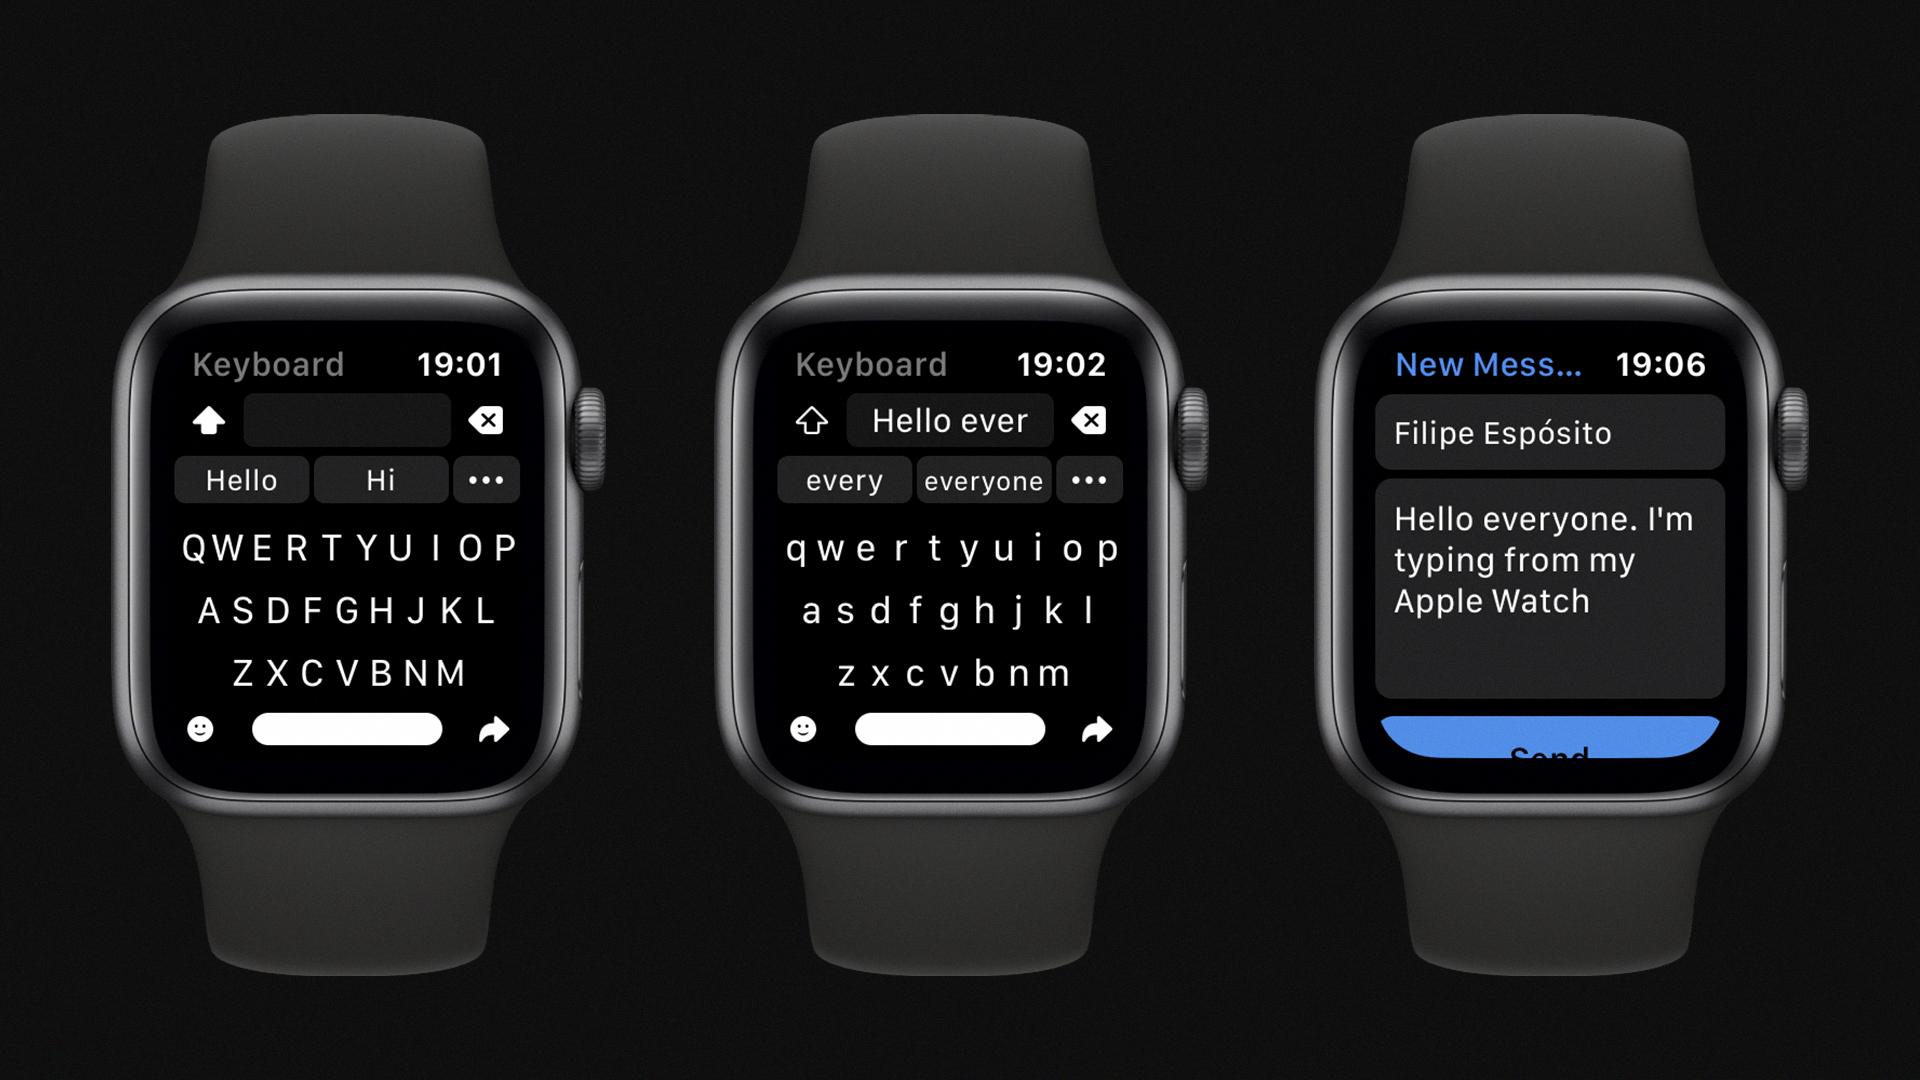Screen dimensions: 1920x1080
Task: Click the forward arrow on middle watch
Action: click(x=1097, y=728)
